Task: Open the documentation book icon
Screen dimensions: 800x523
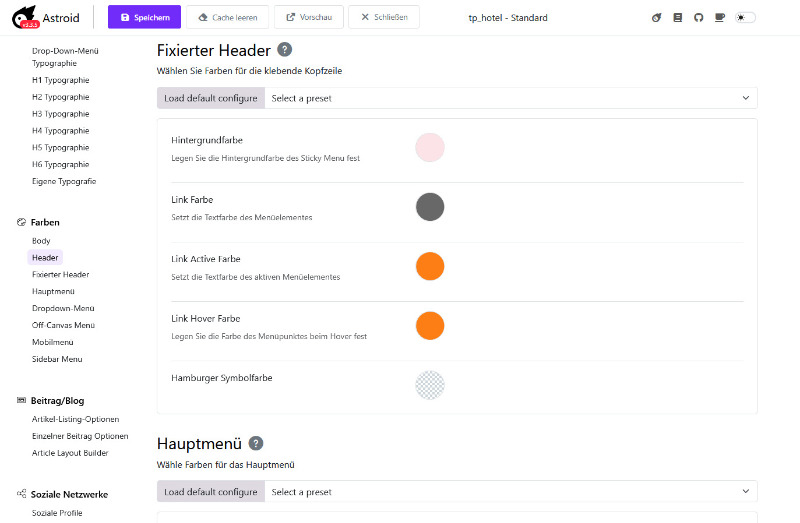Action: (x=678, y=18)
